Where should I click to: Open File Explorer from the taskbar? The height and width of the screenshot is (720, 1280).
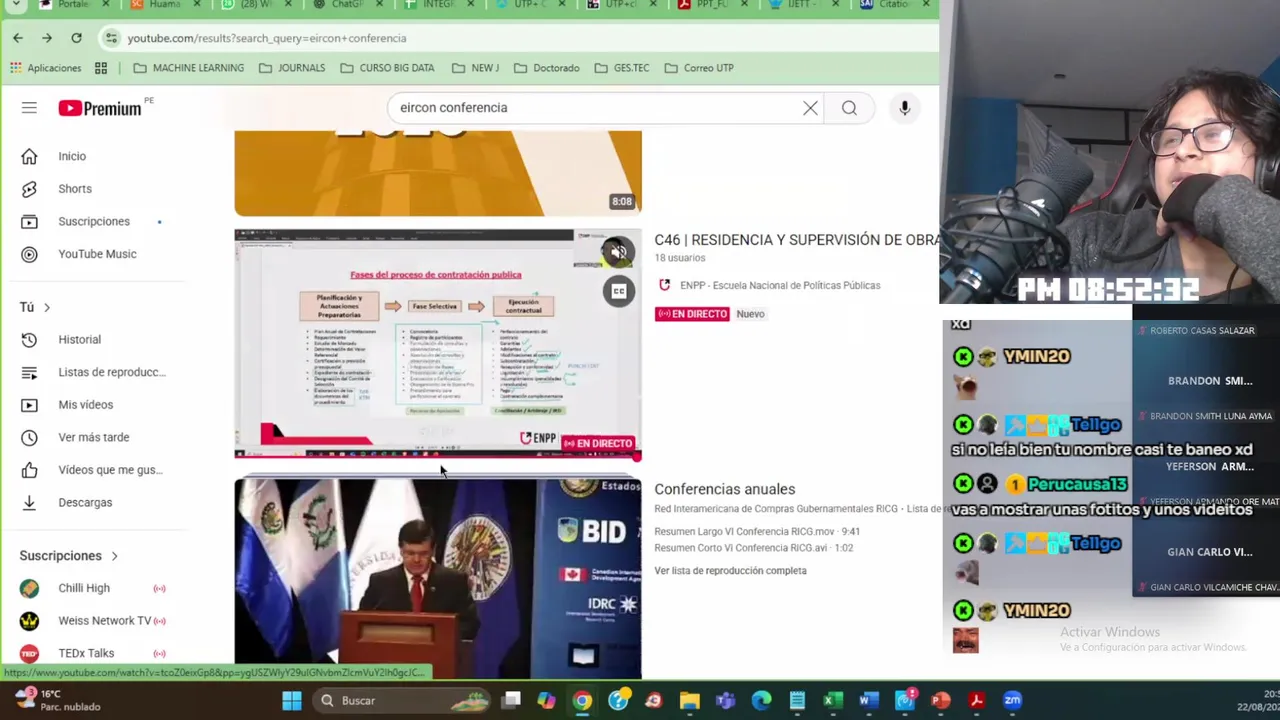[x=689, y=700]
